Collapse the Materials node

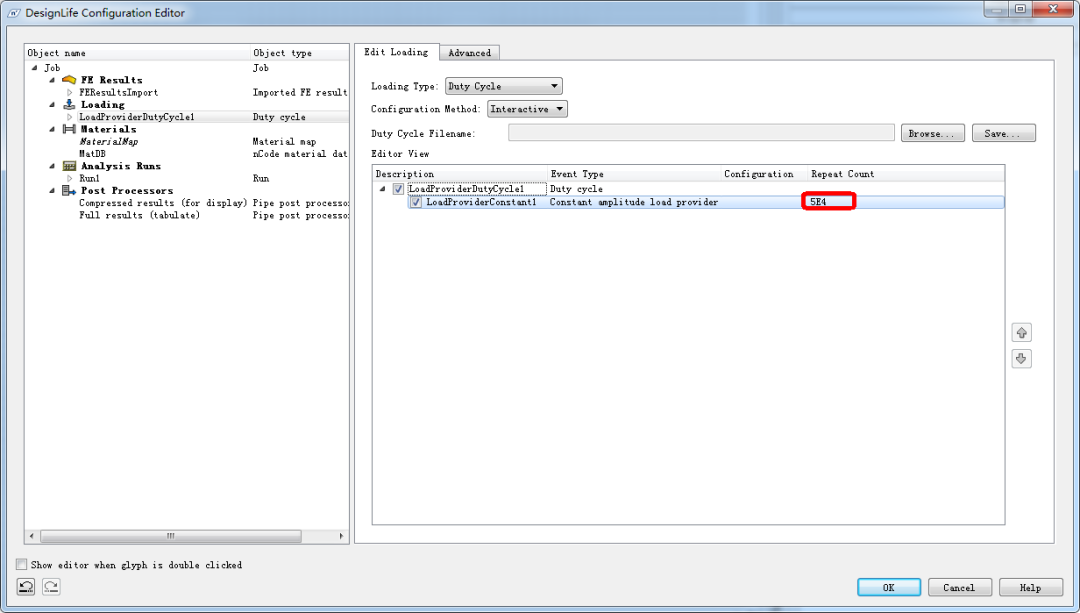pos(52,129)
